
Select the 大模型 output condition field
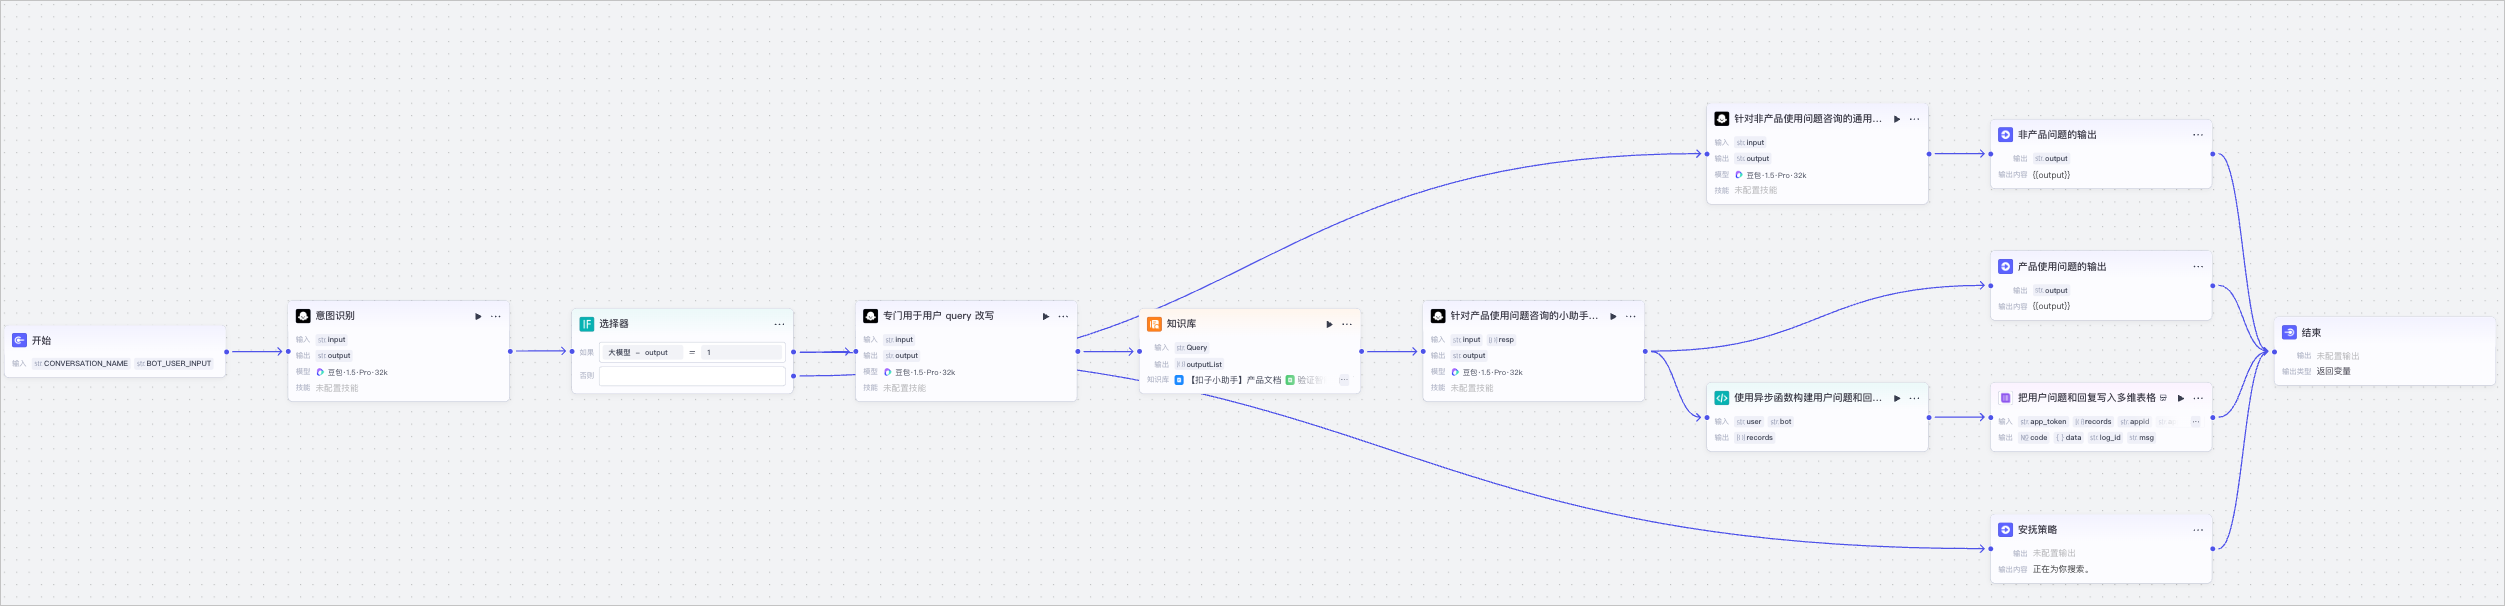(x=641, y=352)
